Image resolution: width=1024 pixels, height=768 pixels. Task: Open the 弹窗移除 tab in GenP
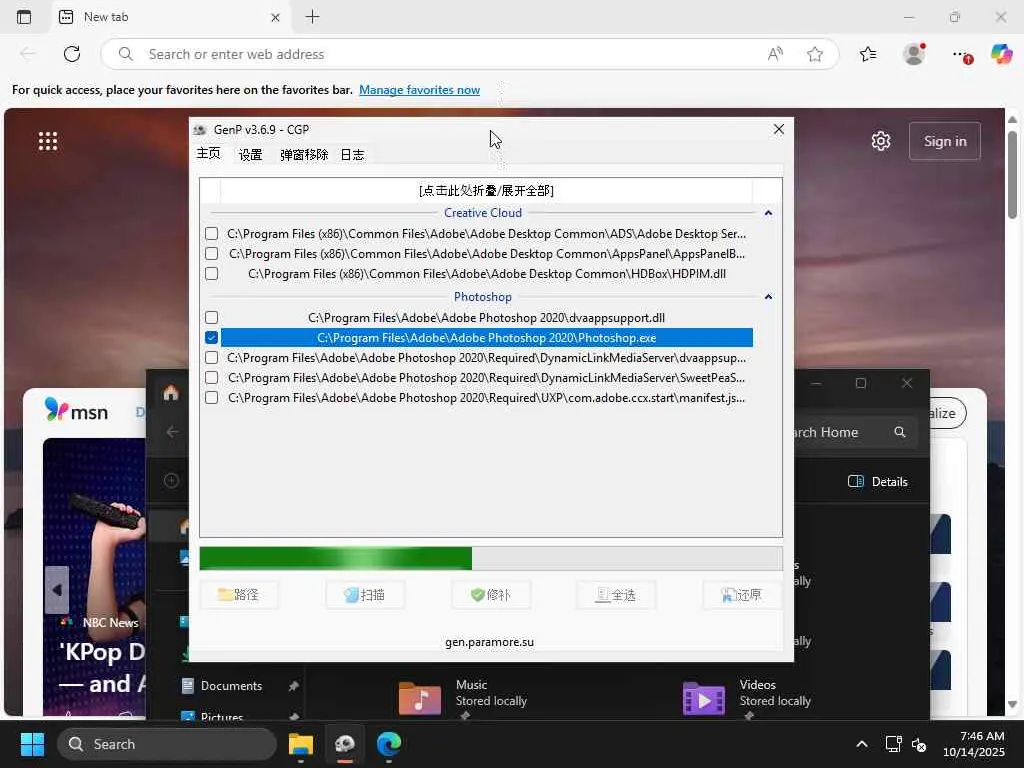304,155
